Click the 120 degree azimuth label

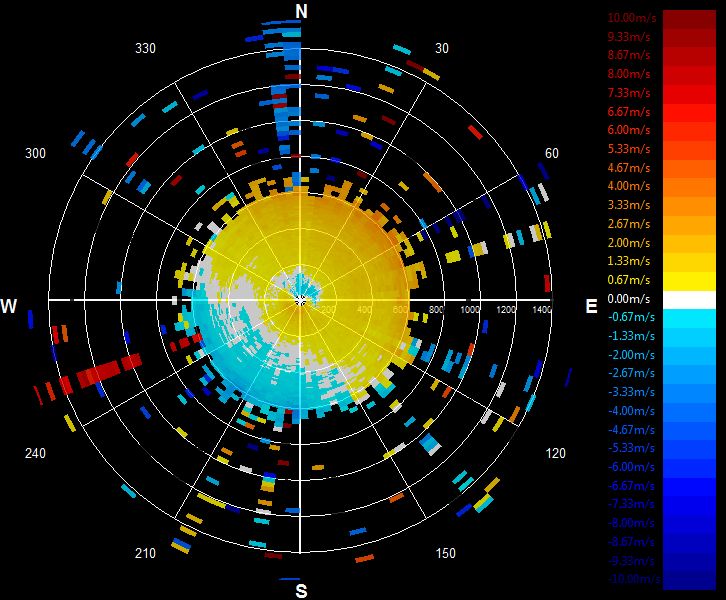pos(555,453)
